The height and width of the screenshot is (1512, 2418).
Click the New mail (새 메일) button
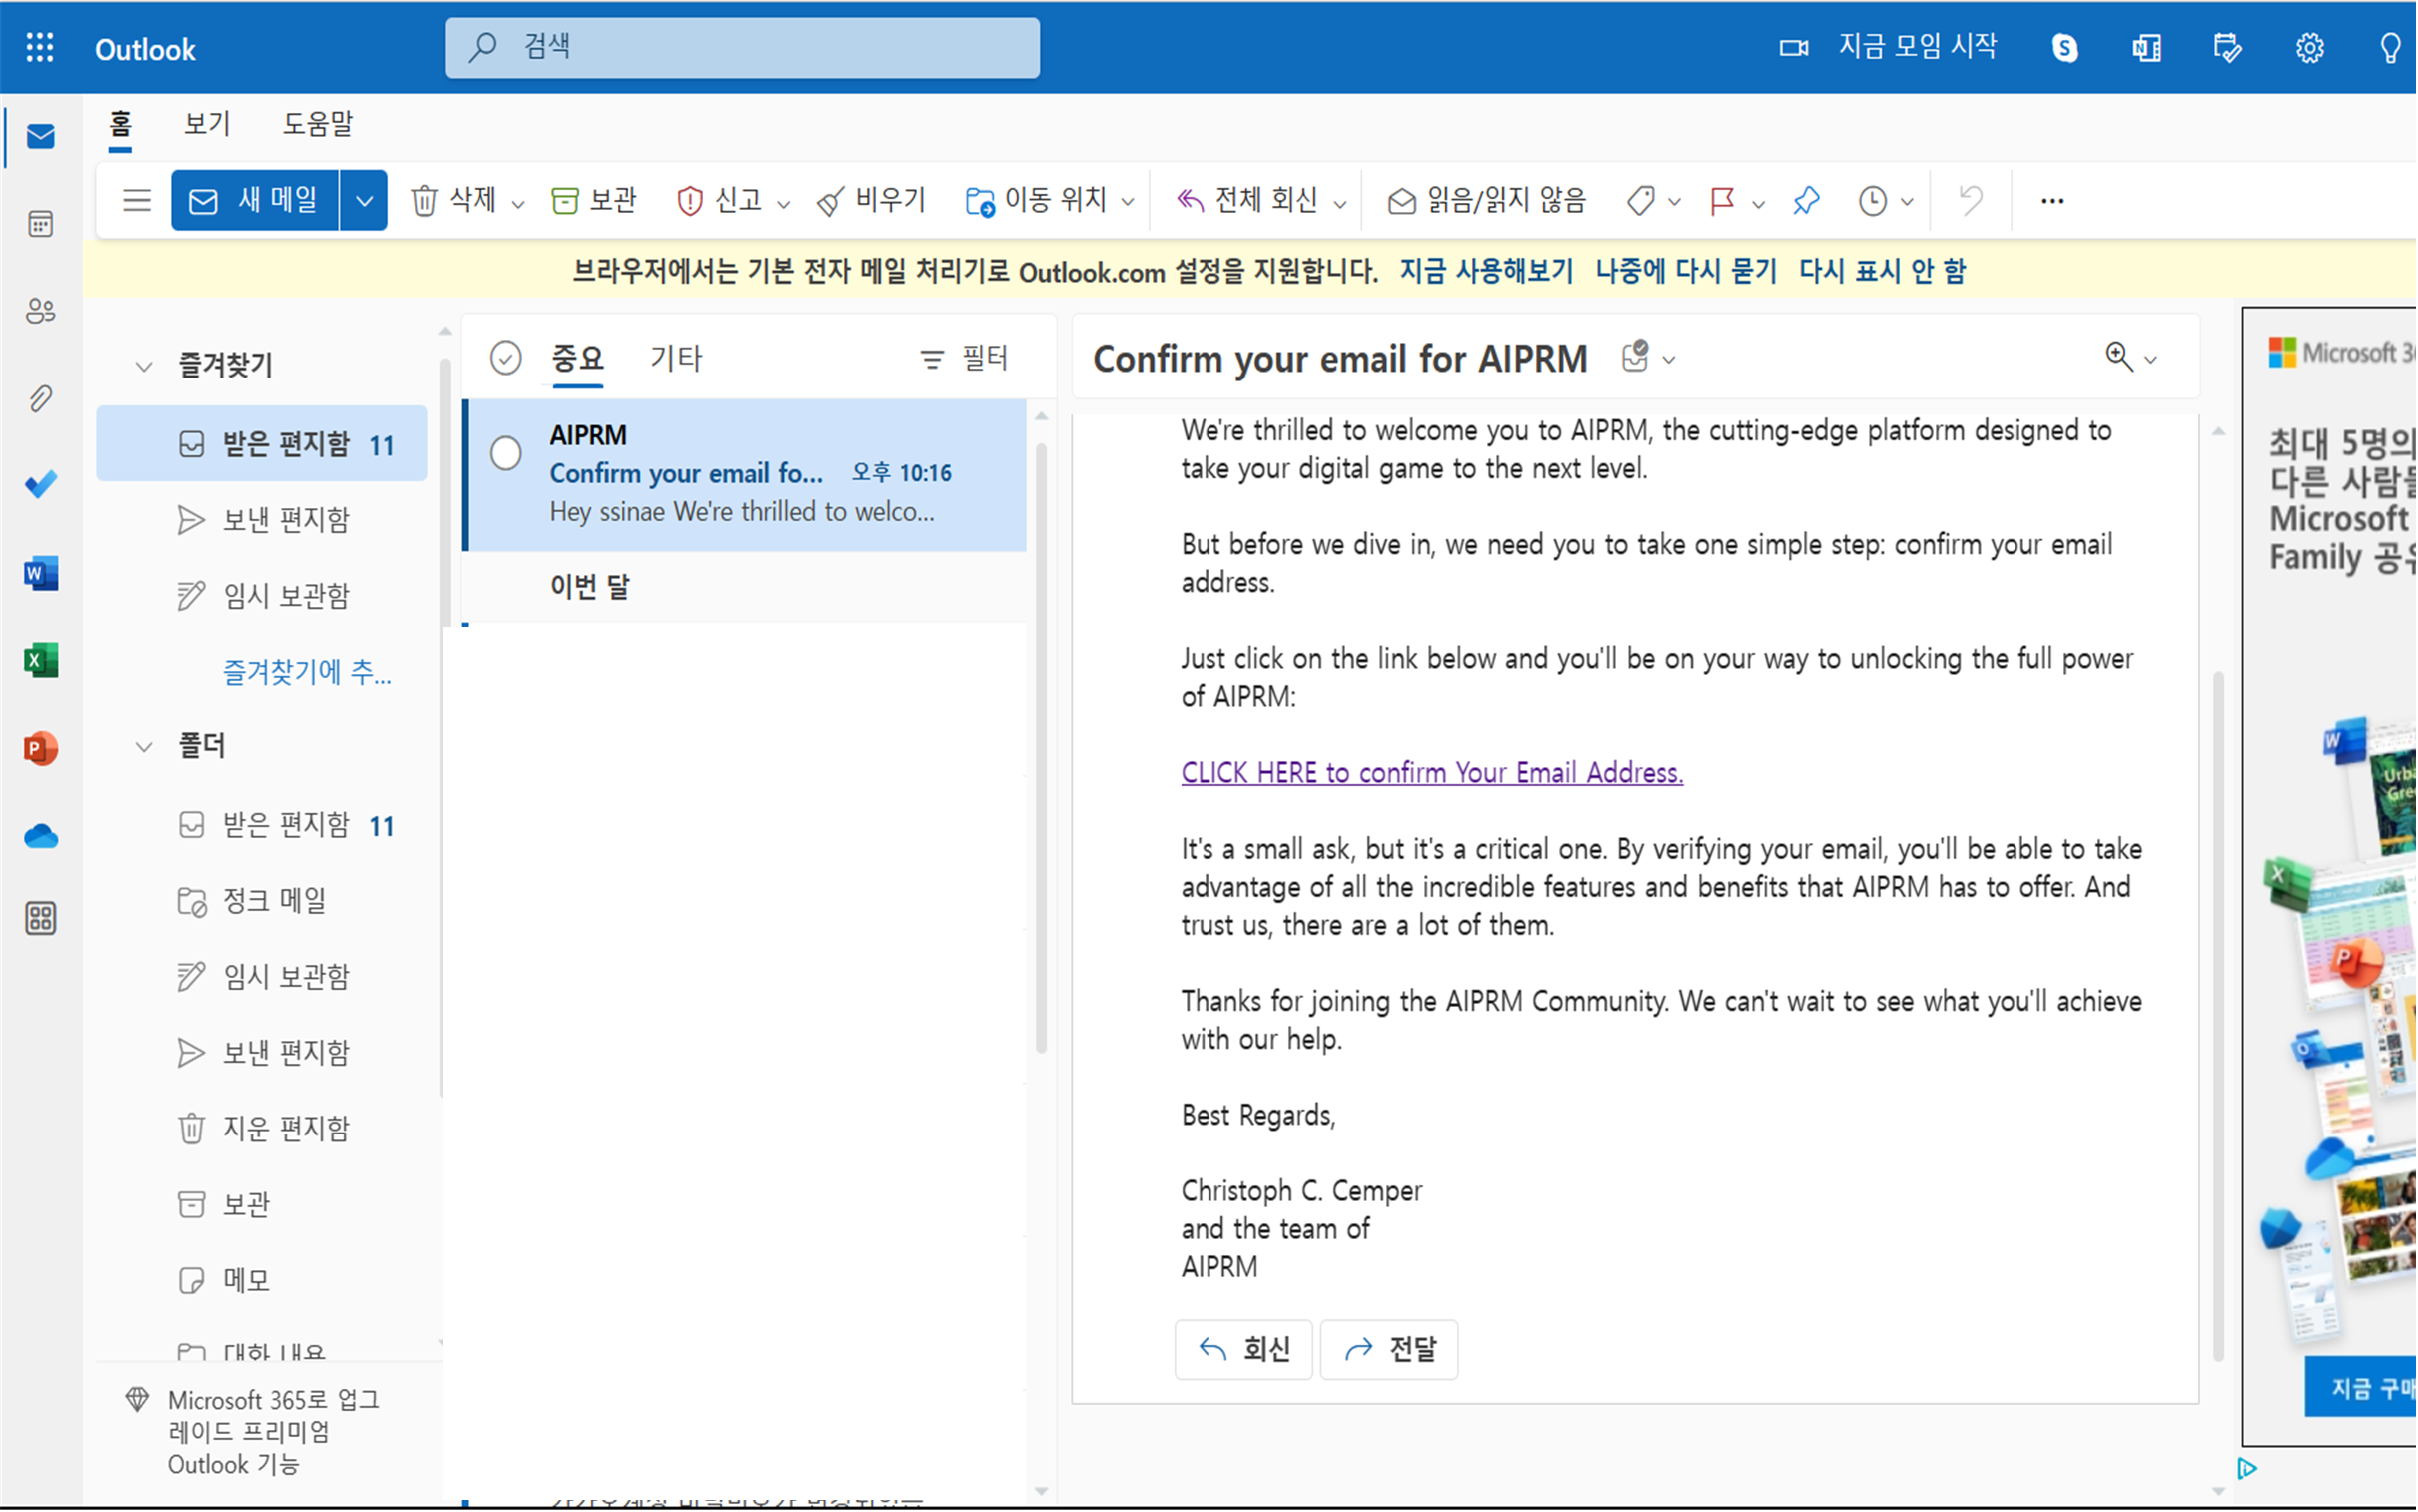(x=254, y=200)
